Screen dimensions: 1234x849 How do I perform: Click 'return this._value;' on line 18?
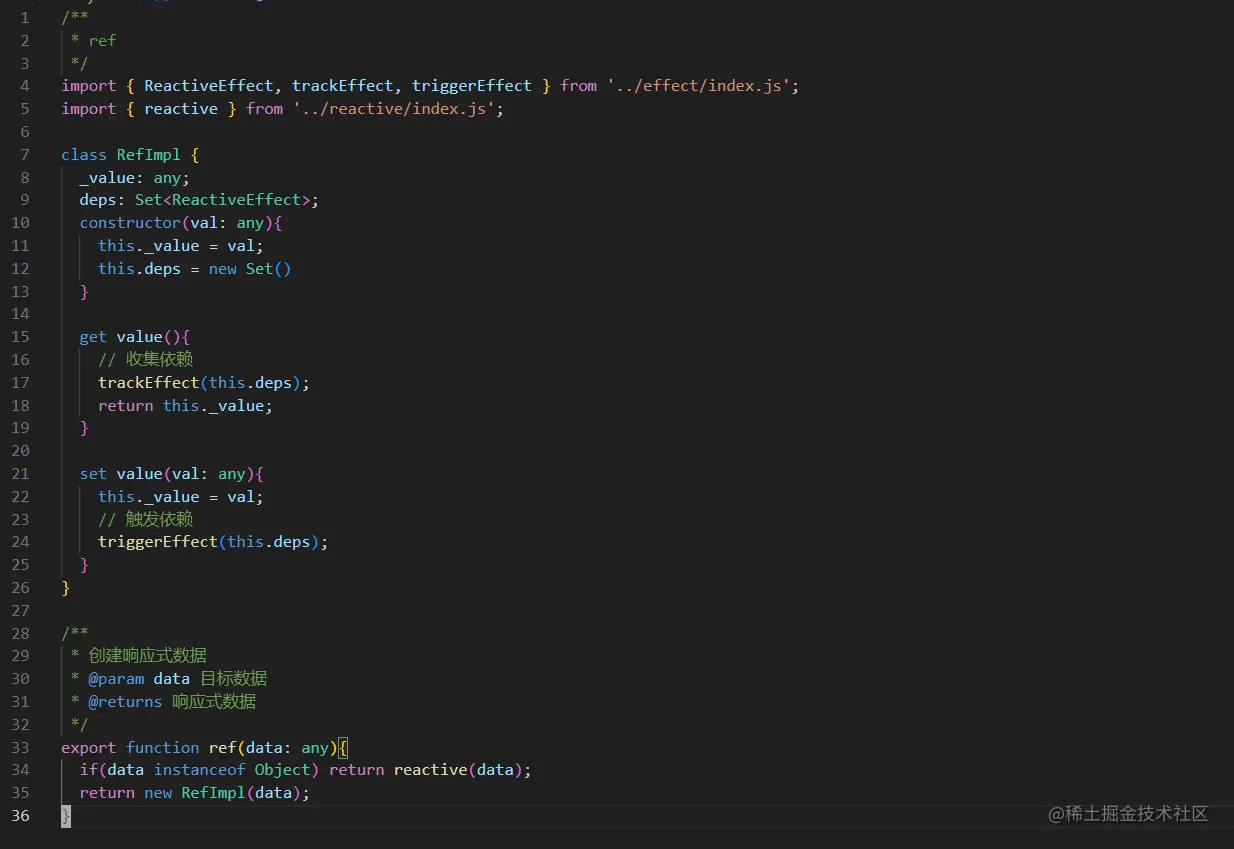(185, 406)
